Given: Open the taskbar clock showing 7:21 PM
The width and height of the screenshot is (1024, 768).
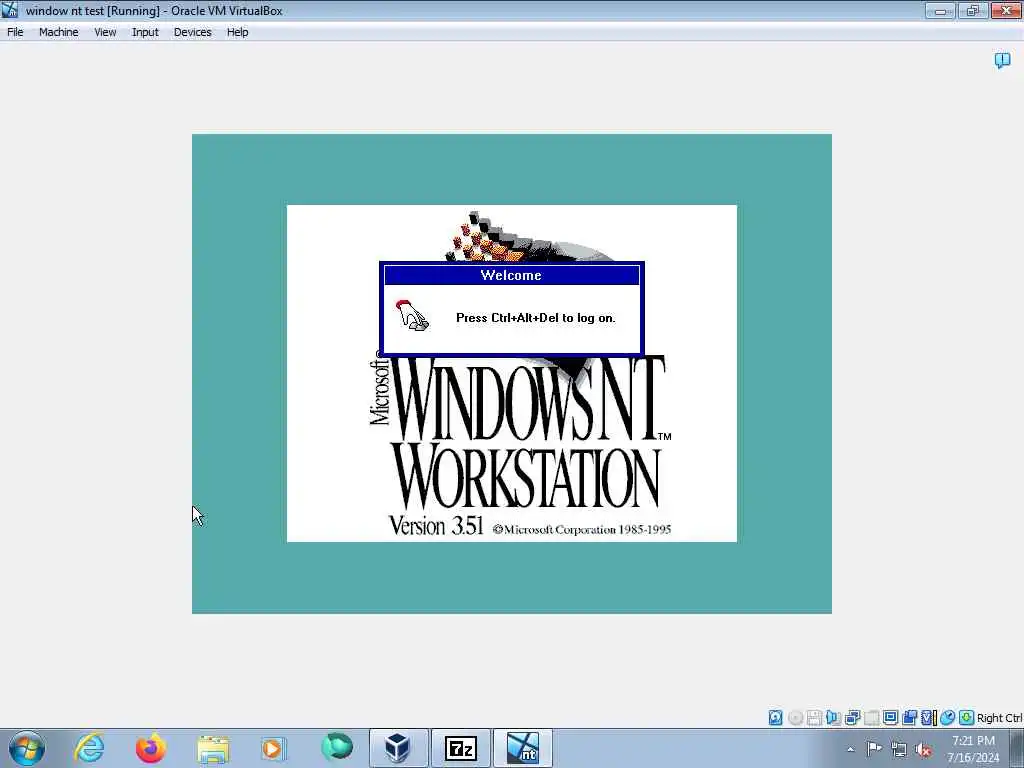Looking at the screenshot, I should 973,749.
